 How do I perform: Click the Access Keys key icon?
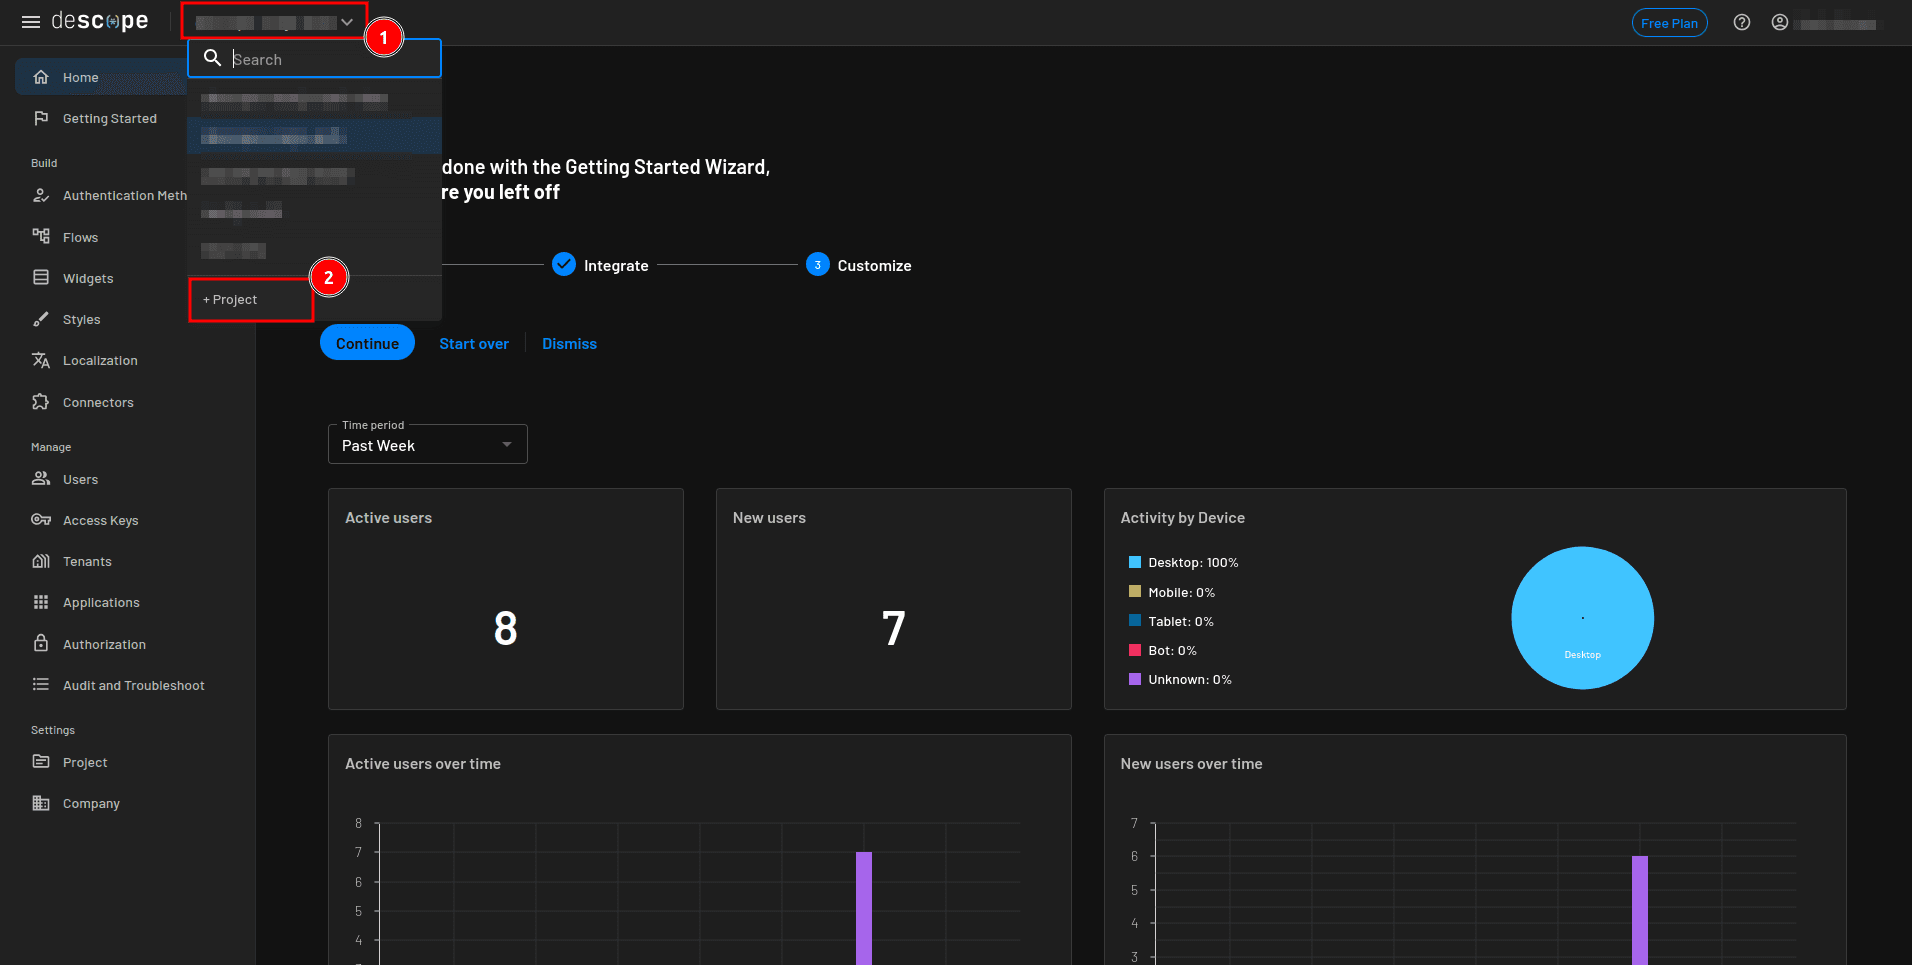(x=41, y=520)
